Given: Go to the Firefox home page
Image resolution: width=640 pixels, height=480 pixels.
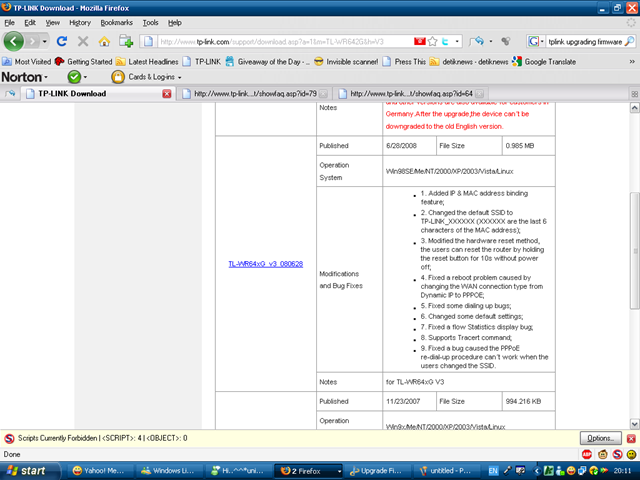Looking at the screenshot, I should (105, 41).
